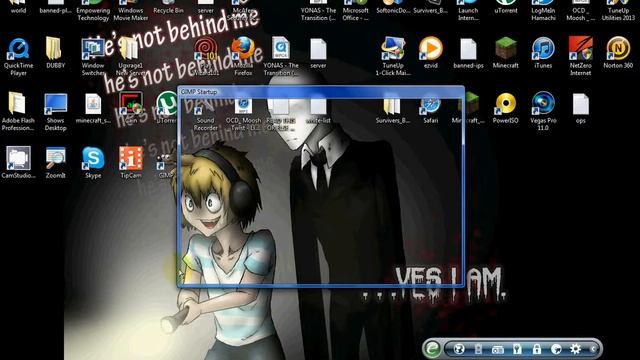The width and height of the screenshot is (640, 360).
Task: Select the Microsoft Office label
Action: pyautogui.click(x=355, y=14)
